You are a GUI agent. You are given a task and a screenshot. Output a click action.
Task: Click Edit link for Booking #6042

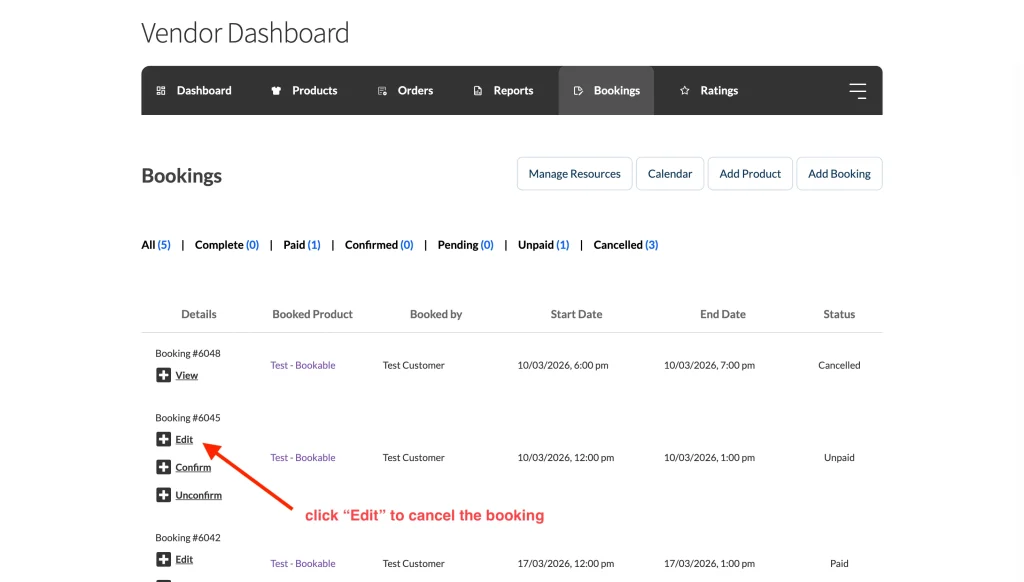(x=184, y=560)
